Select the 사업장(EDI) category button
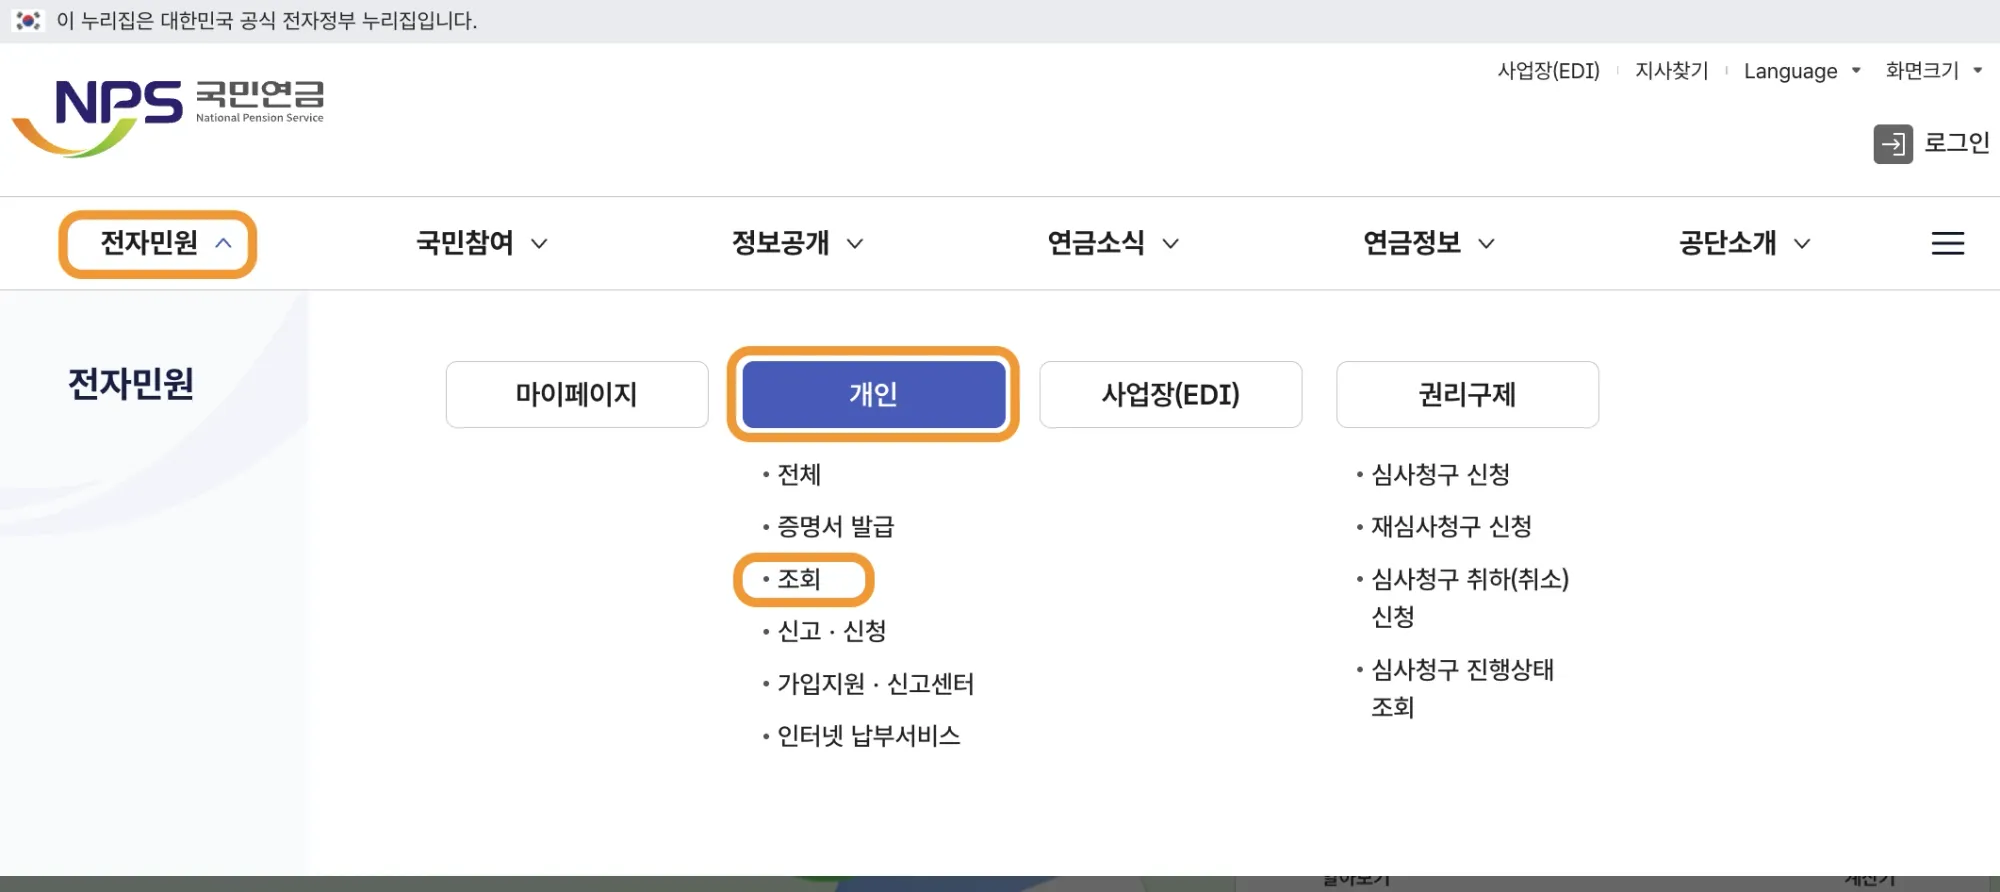The height and width of the screenshot is (892, 2000). (x=1170, y=394)
